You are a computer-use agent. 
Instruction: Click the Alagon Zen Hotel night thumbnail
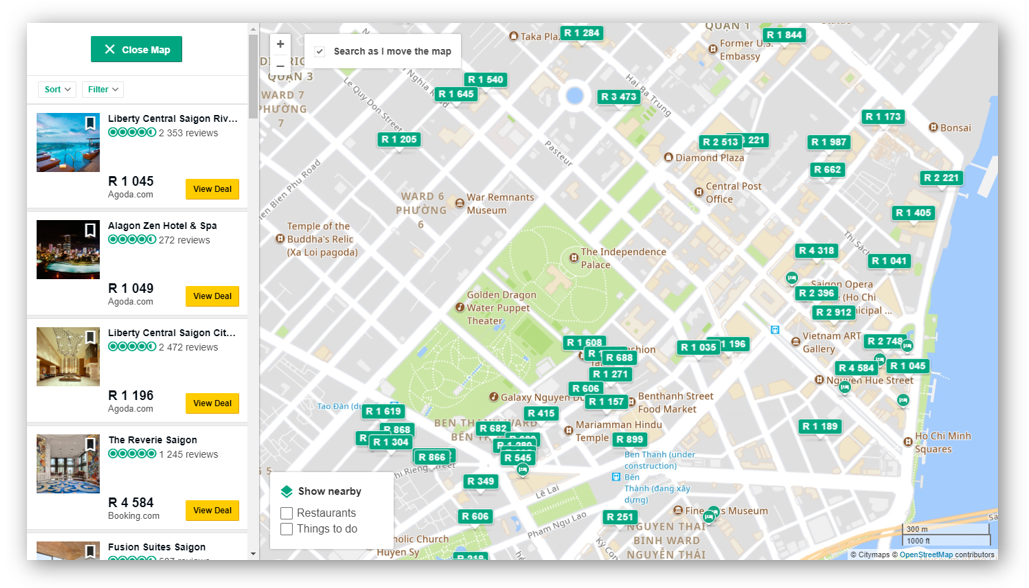click(68, 249)
